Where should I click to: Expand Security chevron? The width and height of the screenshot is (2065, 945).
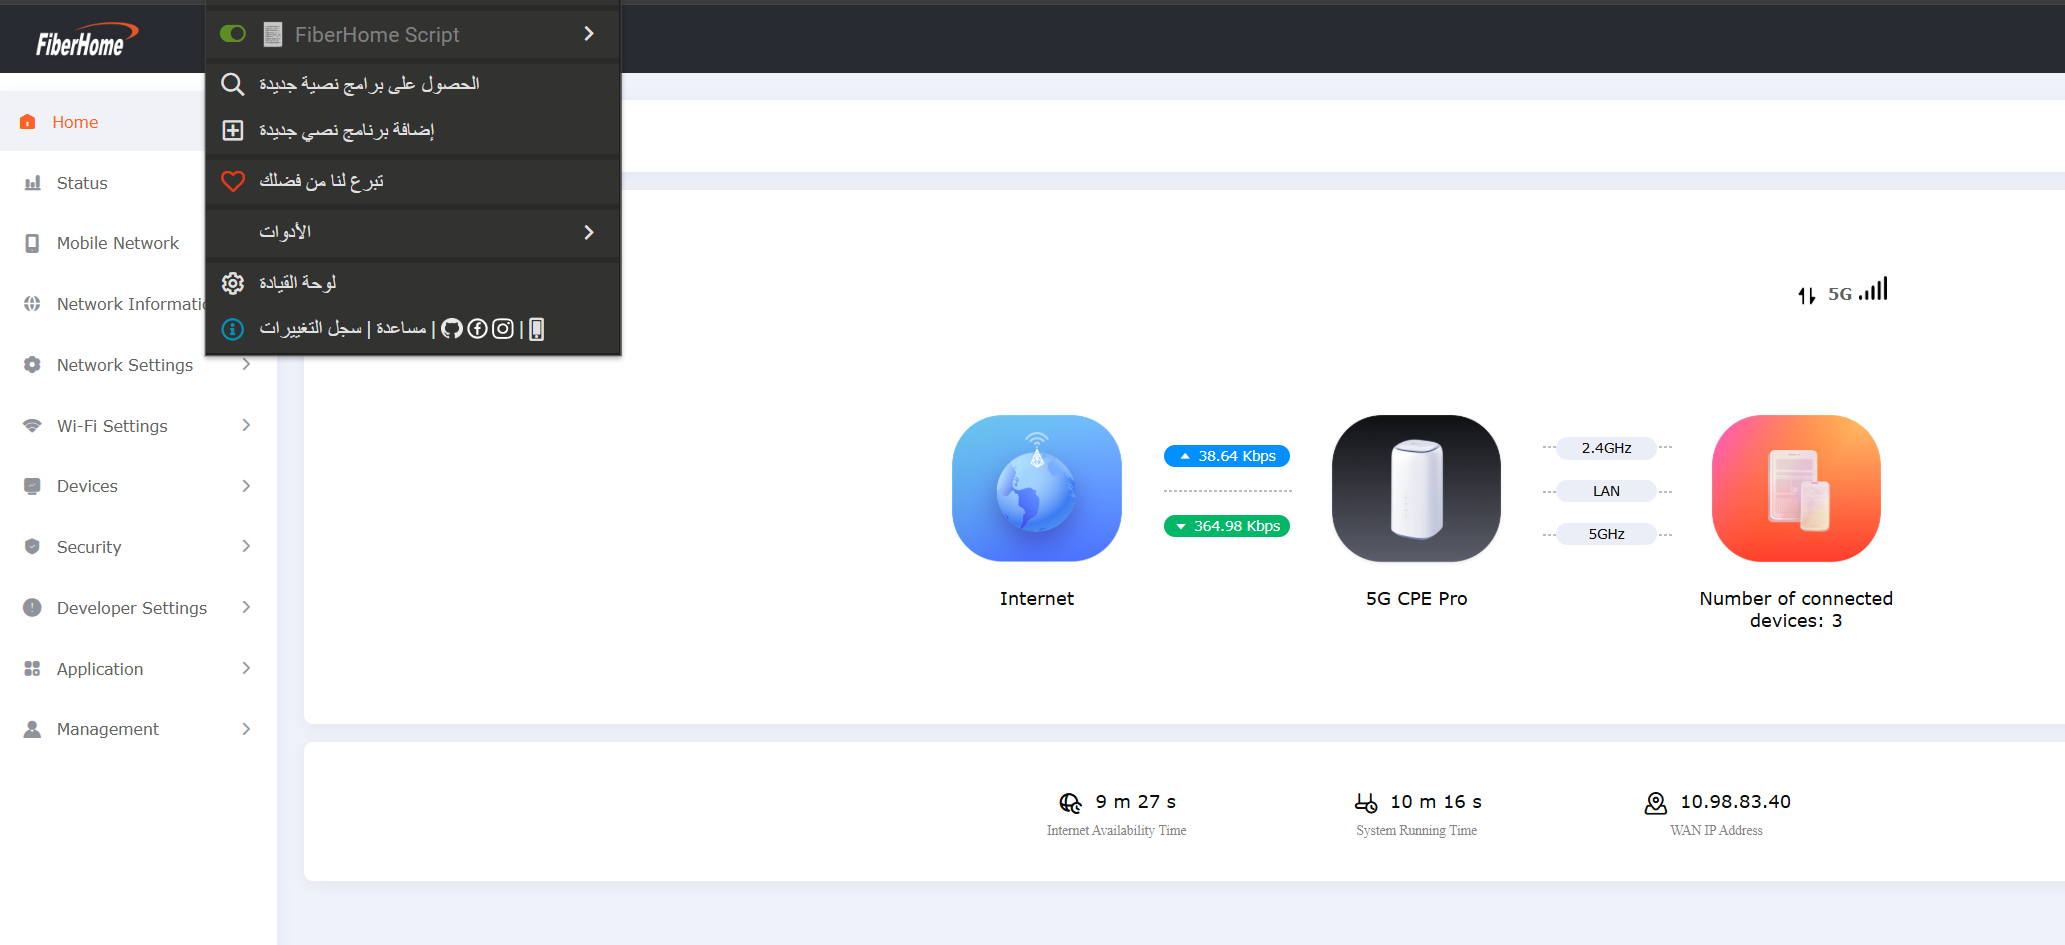tap(246, 546)
